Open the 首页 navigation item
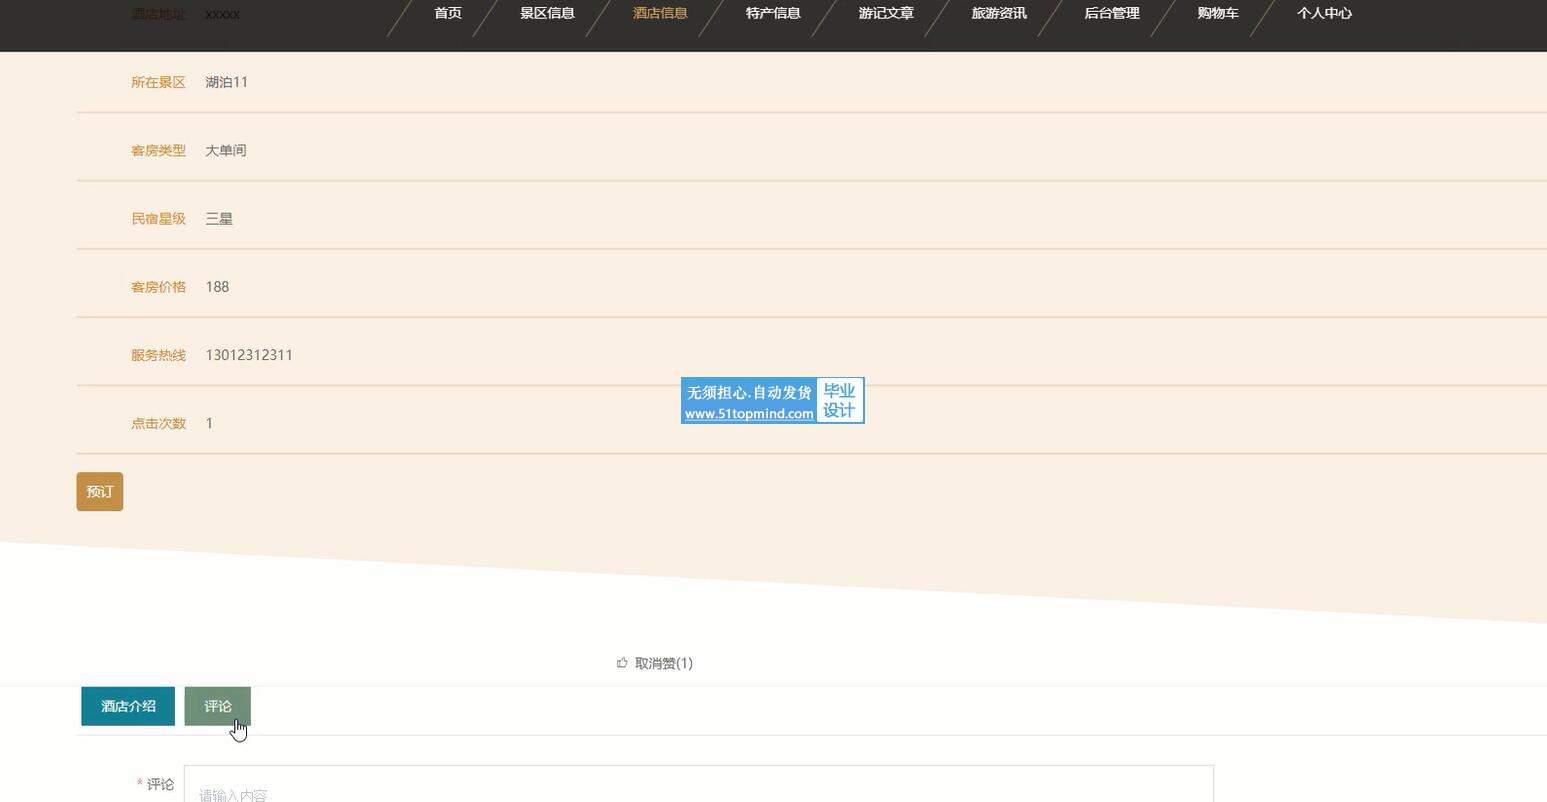 448,13
